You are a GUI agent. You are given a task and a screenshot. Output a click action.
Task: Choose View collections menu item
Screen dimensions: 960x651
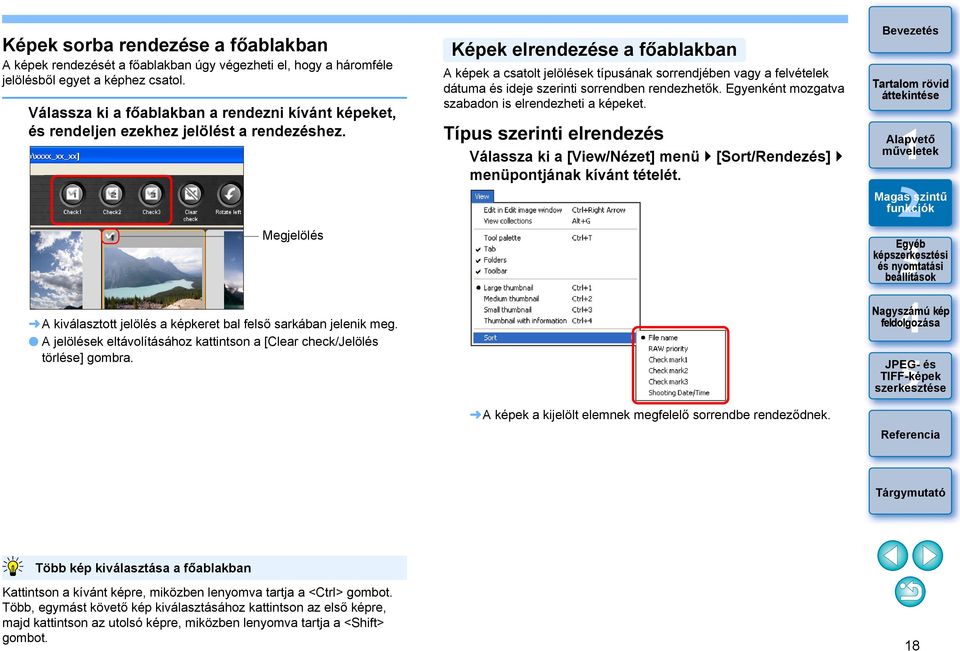[x=555, y=221]
